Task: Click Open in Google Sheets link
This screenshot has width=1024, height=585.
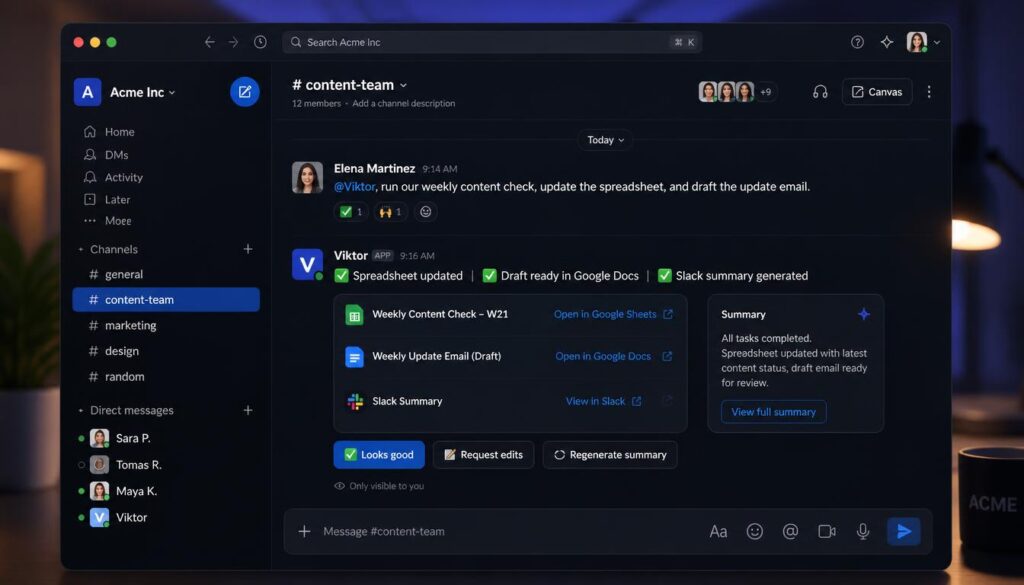Action: [613, 314]
